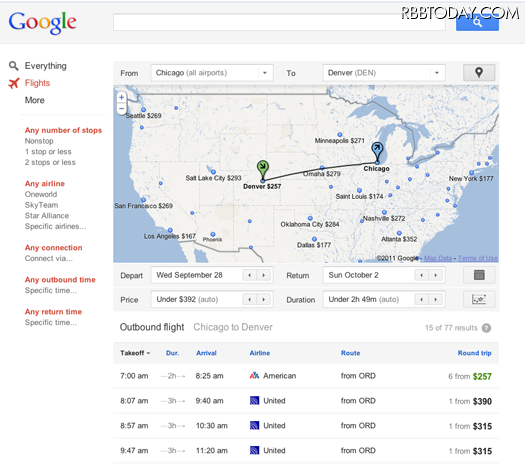525x468 pixels.
Task: Click the To field Denver (DEN)
Action: [x=384, y=73]
